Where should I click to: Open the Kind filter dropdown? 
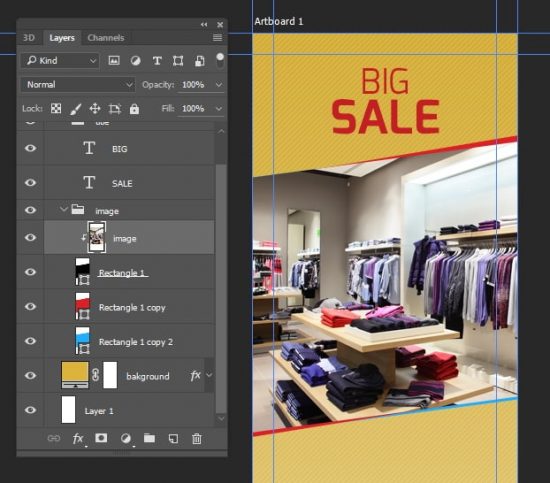point(60,61)
